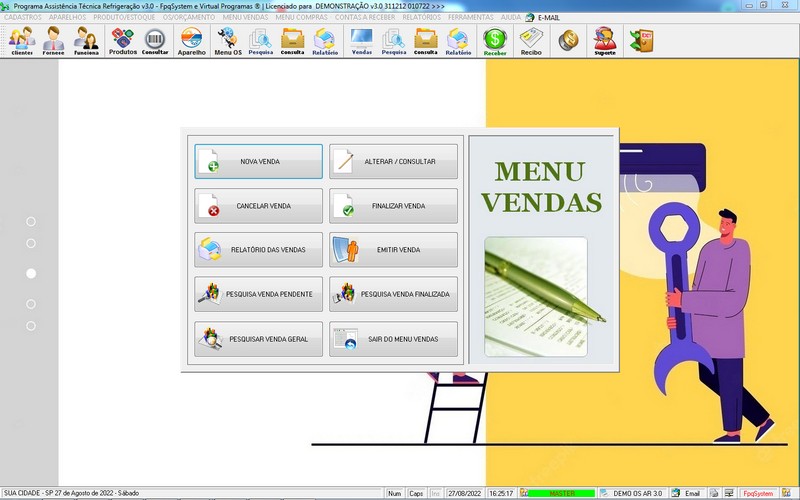Click the network computer icon in status bar

tap(729, 493)
